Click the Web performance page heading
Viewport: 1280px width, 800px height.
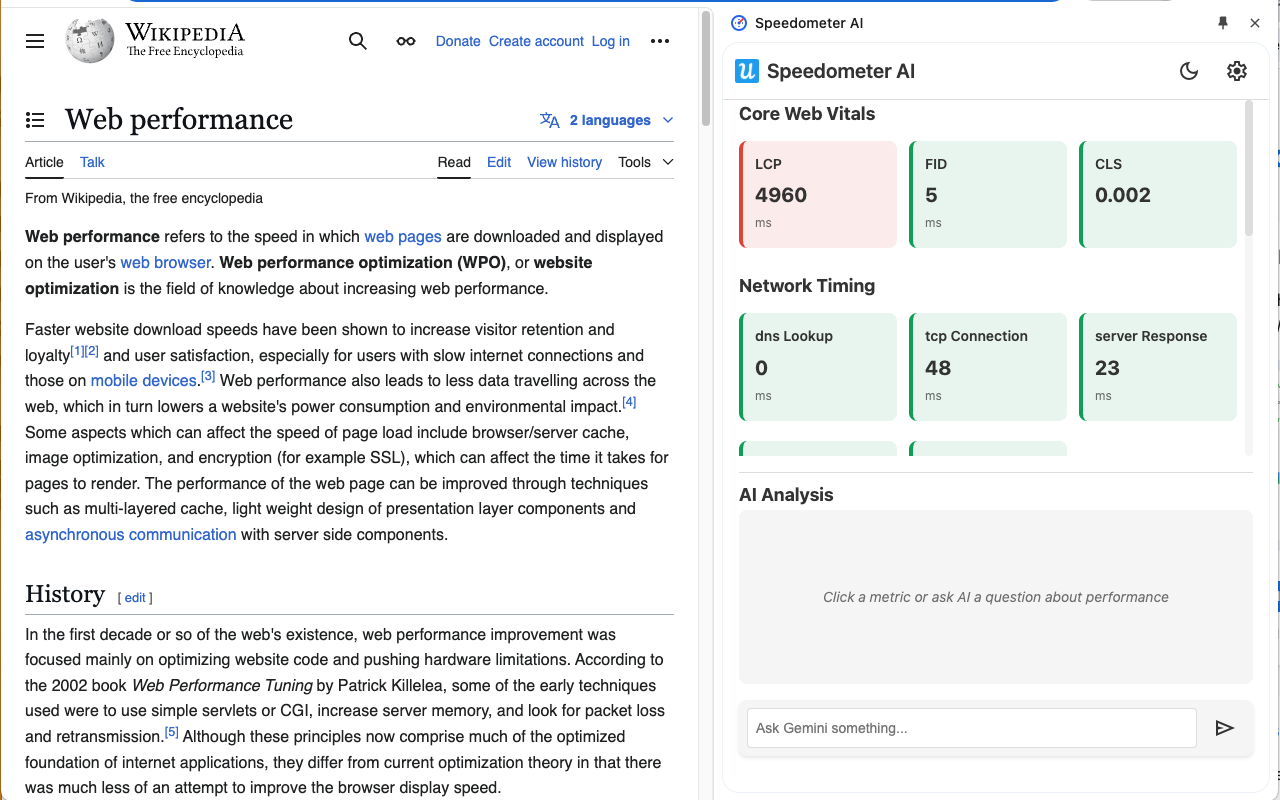coord(179,120)
